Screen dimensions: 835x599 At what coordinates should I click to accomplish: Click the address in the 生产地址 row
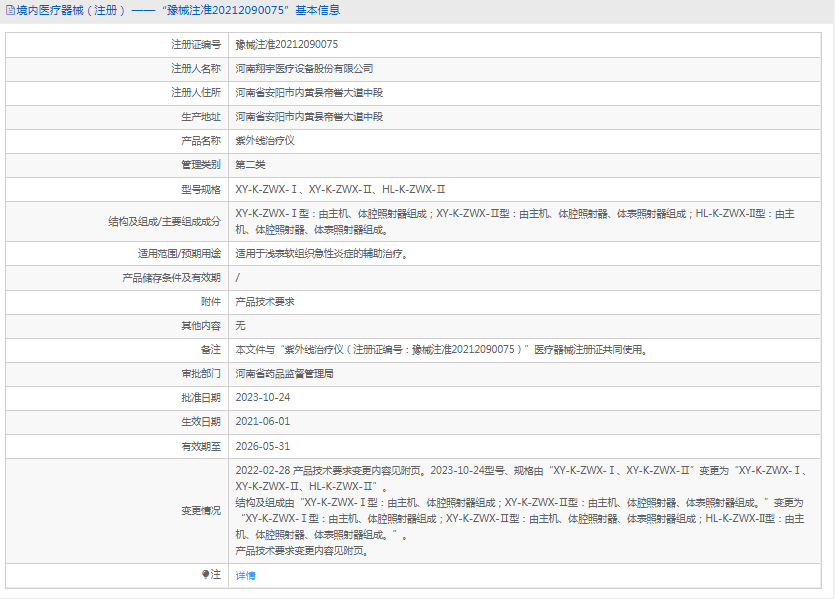[x=309, y=117]
